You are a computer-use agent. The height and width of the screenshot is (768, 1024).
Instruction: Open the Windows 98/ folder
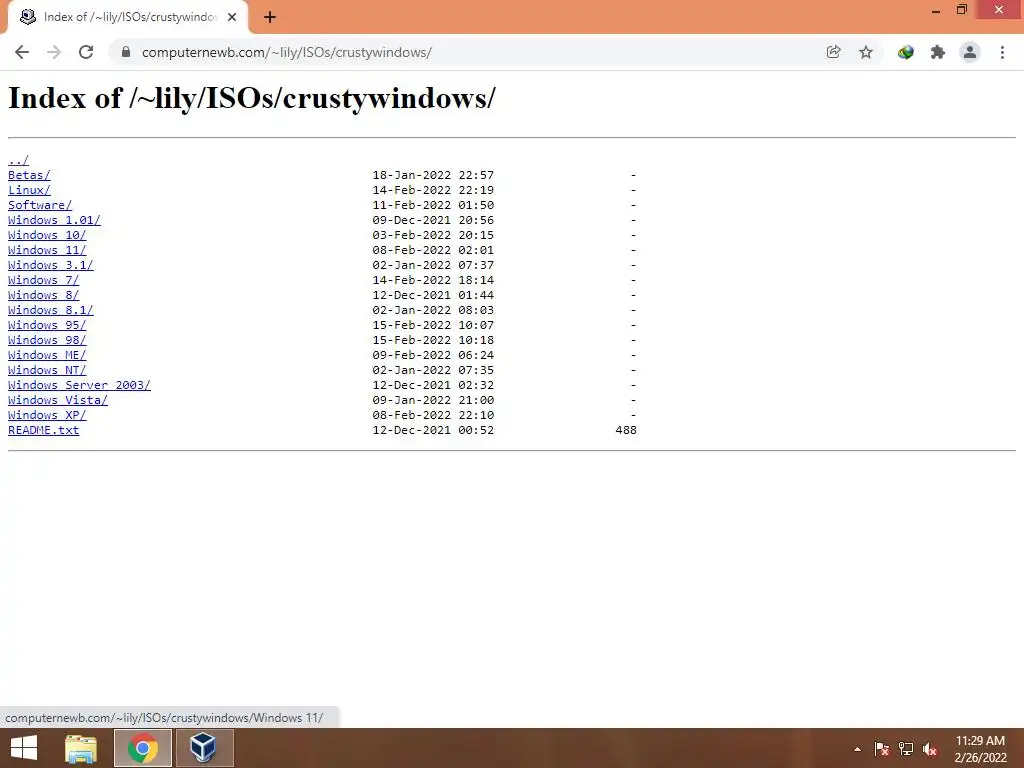click(47, 340)
